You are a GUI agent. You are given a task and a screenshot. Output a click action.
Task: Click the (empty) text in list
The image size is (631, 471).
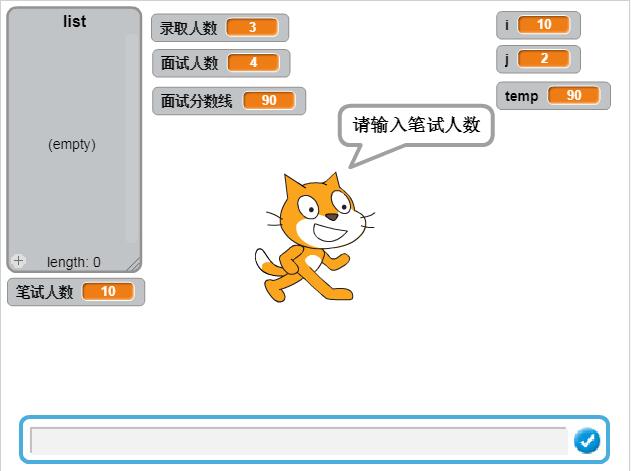[x=72, y=144]
